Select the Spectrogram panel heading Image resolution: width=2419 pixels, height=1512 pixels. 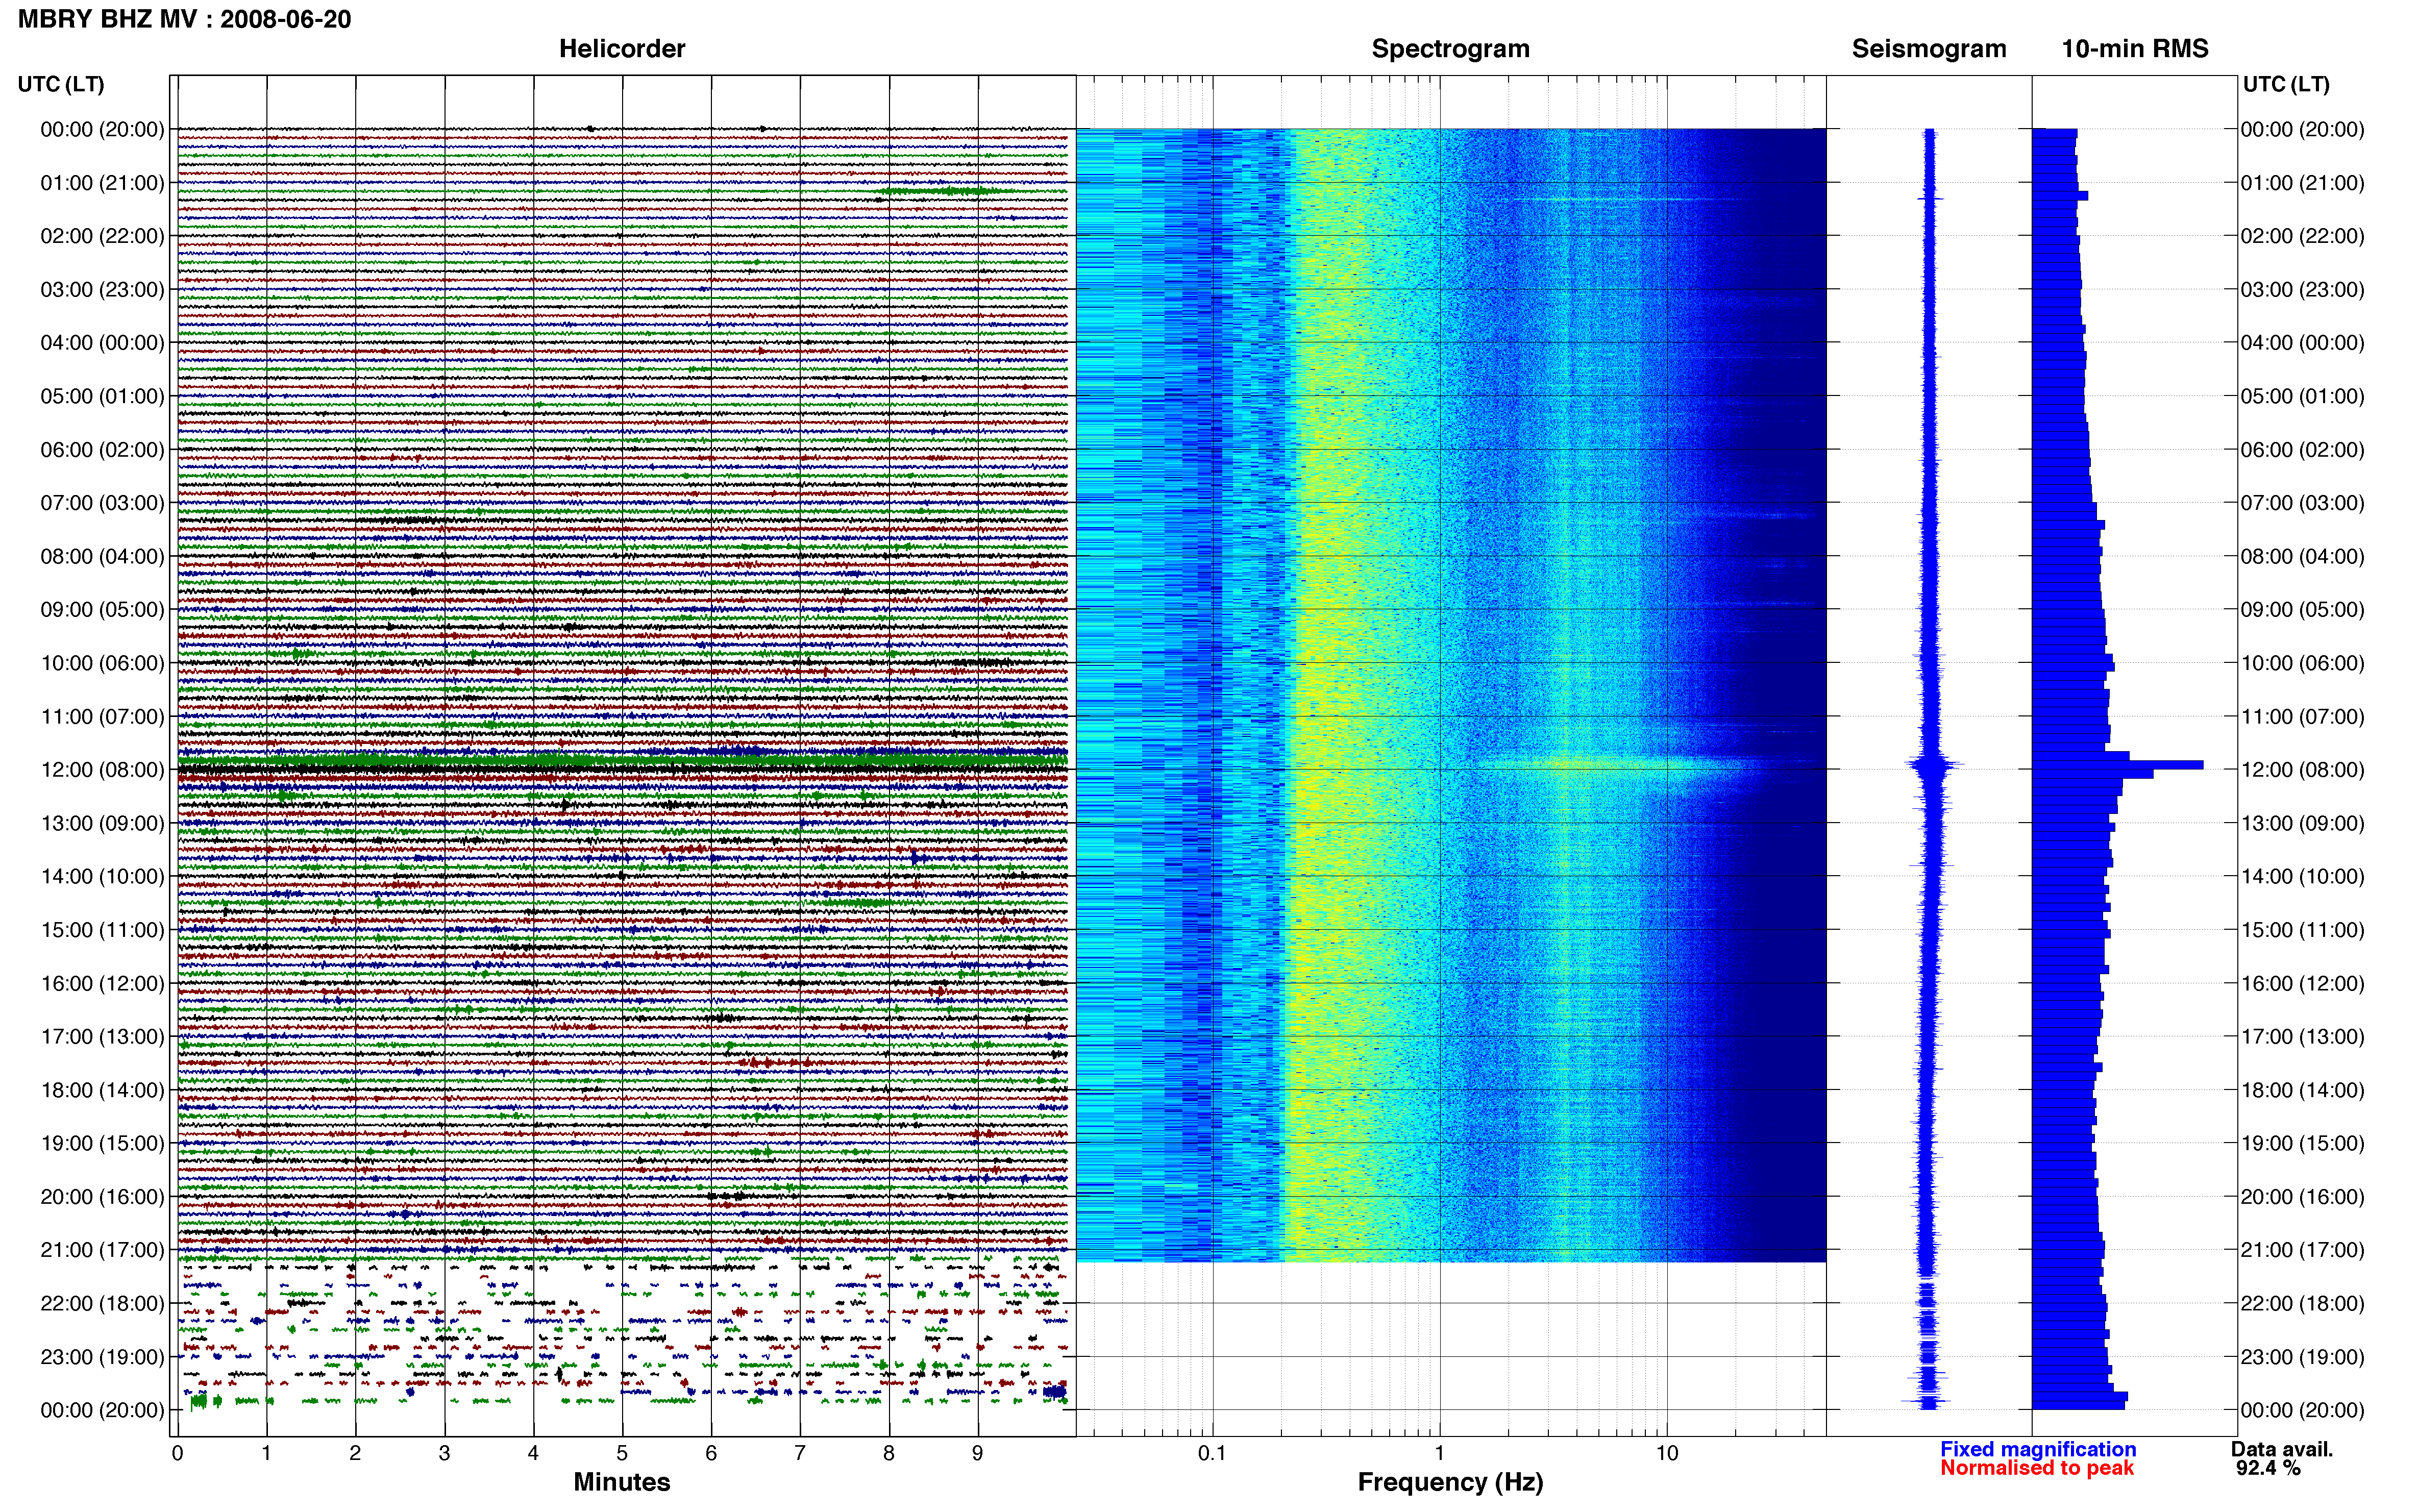point(1450,49)
